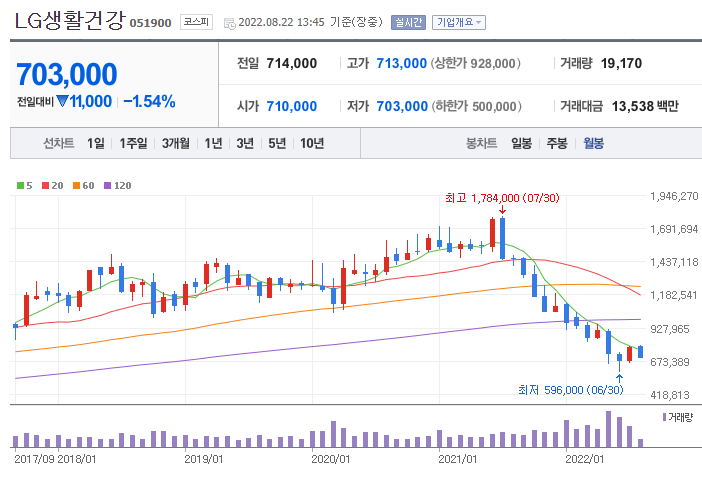Click the 2022.08.22 13:45 timestamp
This screenshot has height=481, width=702.
point(281,22)
